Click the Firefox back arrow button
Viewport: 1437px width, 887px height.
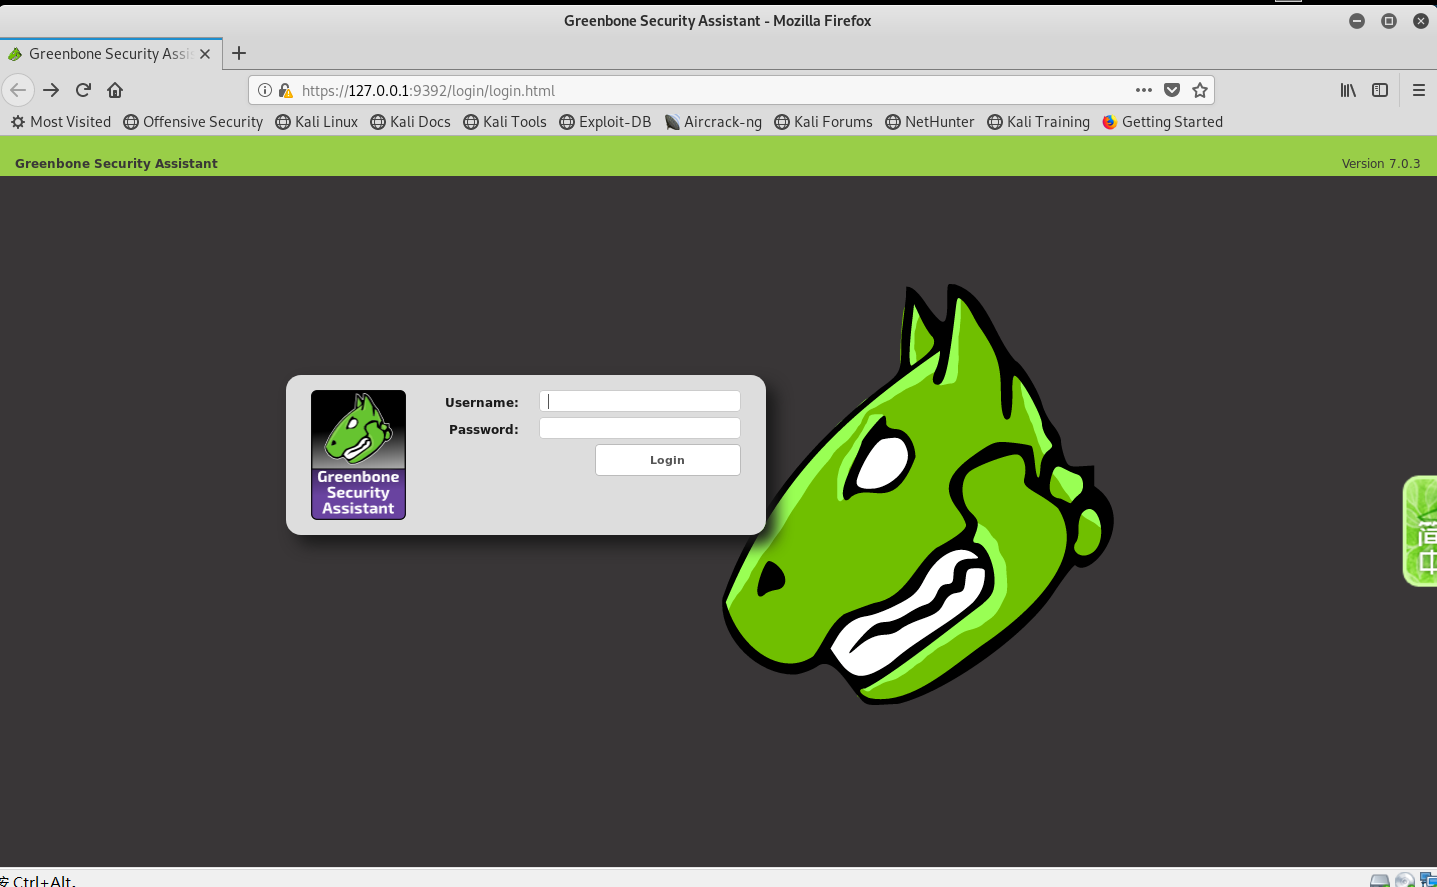(18, 90)
